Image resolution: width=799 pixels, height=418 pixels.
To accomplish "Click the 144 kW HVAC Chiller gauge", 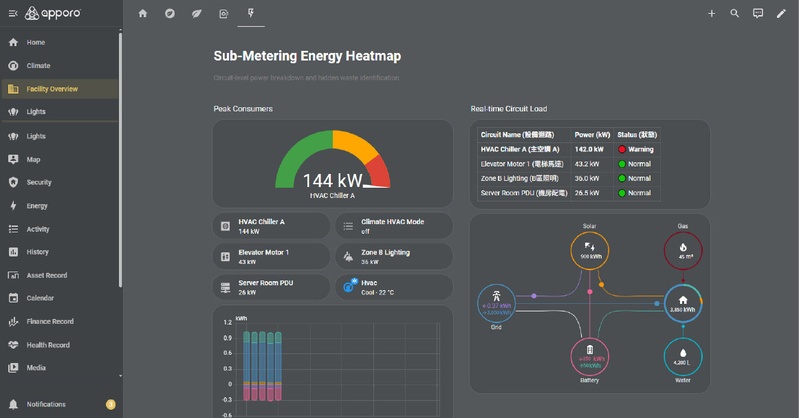I will pos(333,164).
